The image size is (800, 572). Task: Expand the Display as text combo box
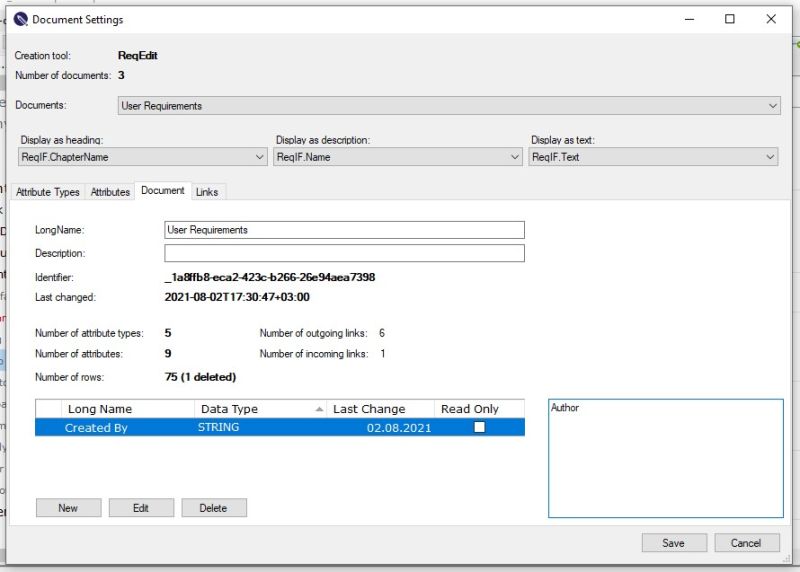(653, 157)
